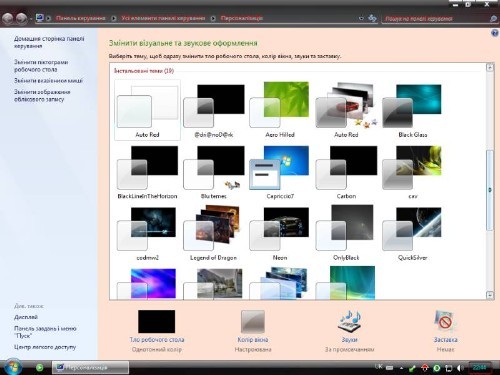Choose the Legend of Dragon theme
This screenshot has width=500, height=375.
pos(214,234)
